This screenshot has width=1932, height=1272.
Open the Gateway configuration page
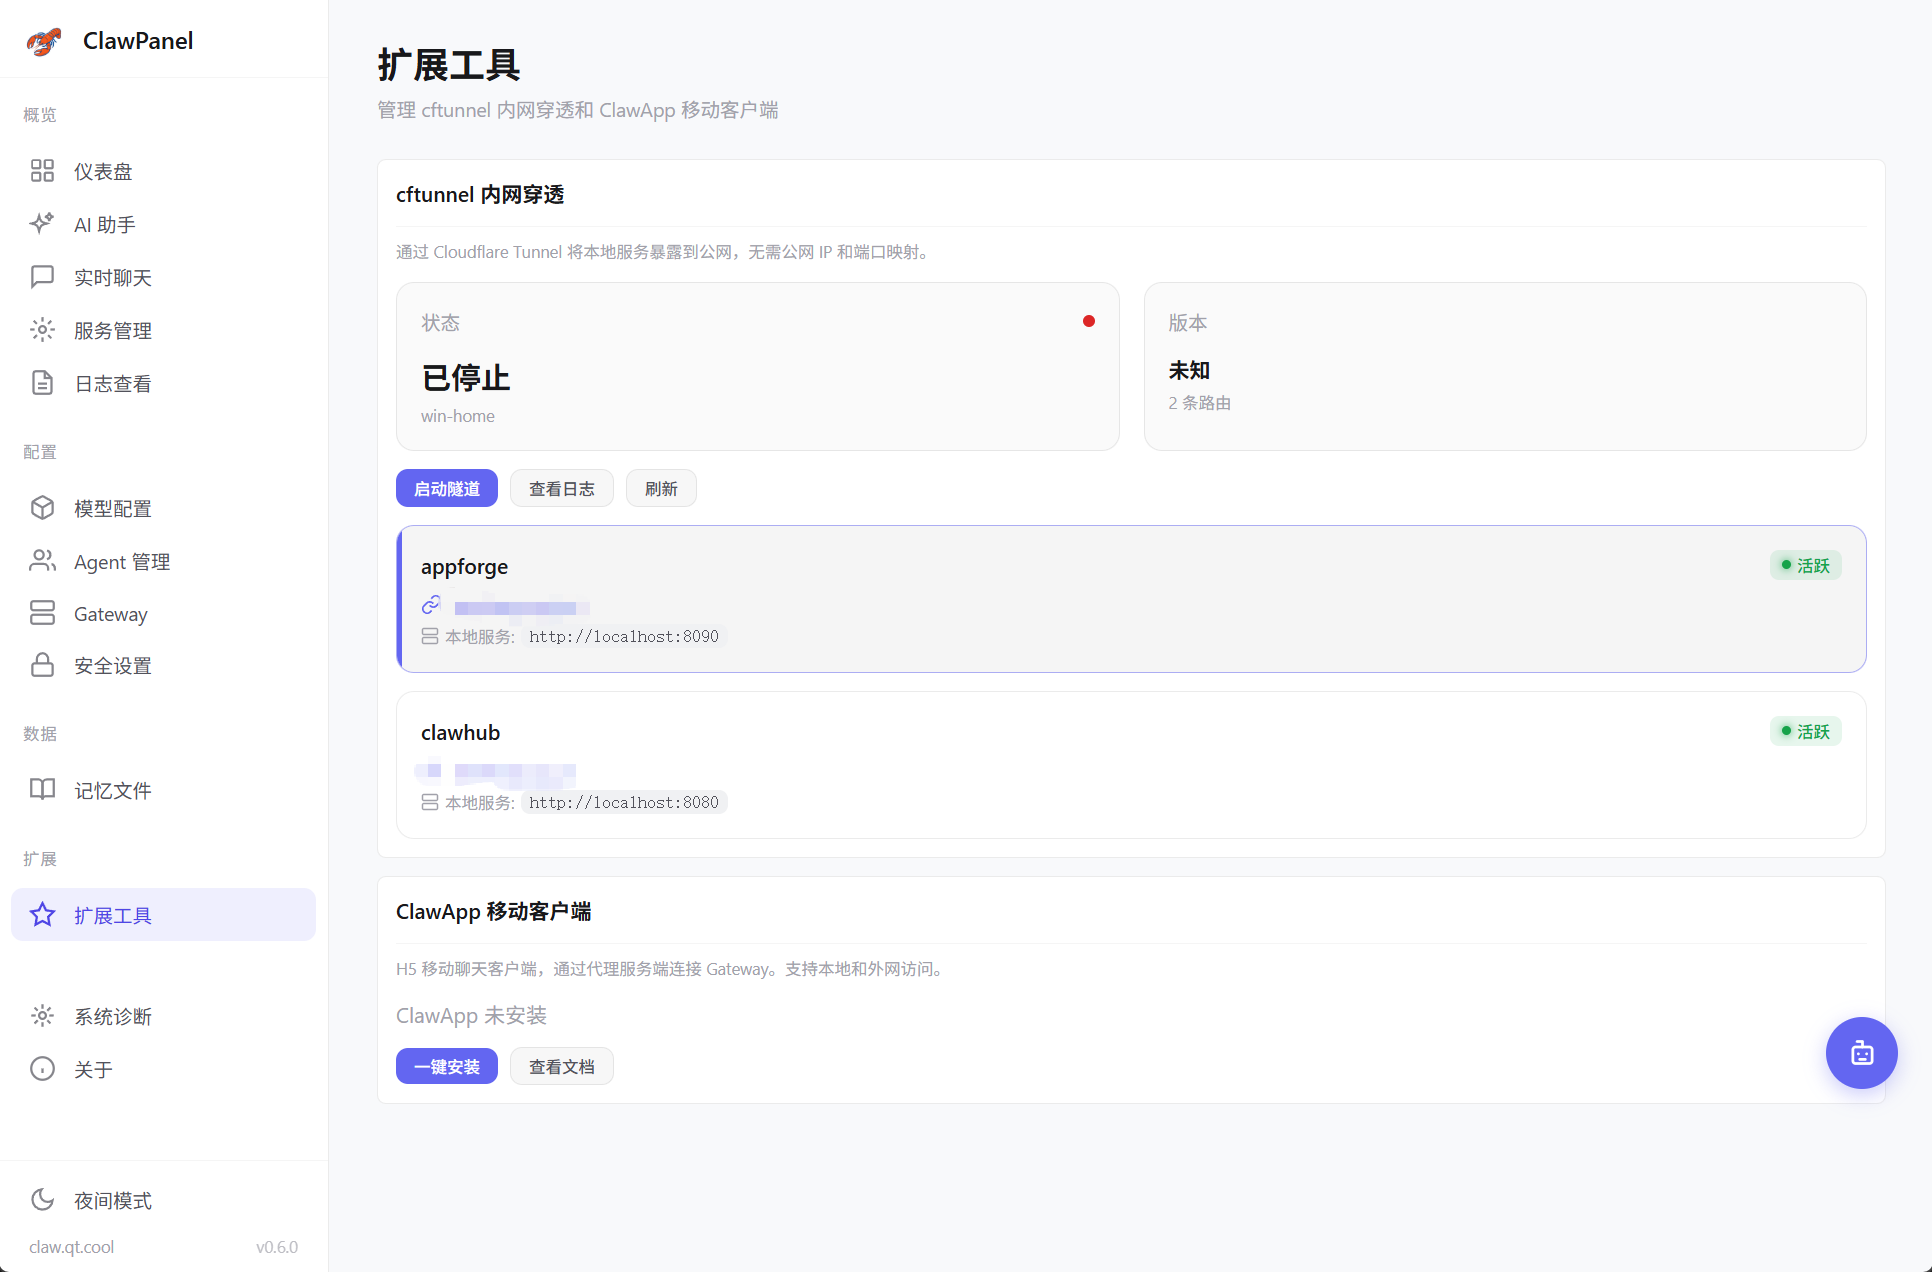click(x=110, y=613)
